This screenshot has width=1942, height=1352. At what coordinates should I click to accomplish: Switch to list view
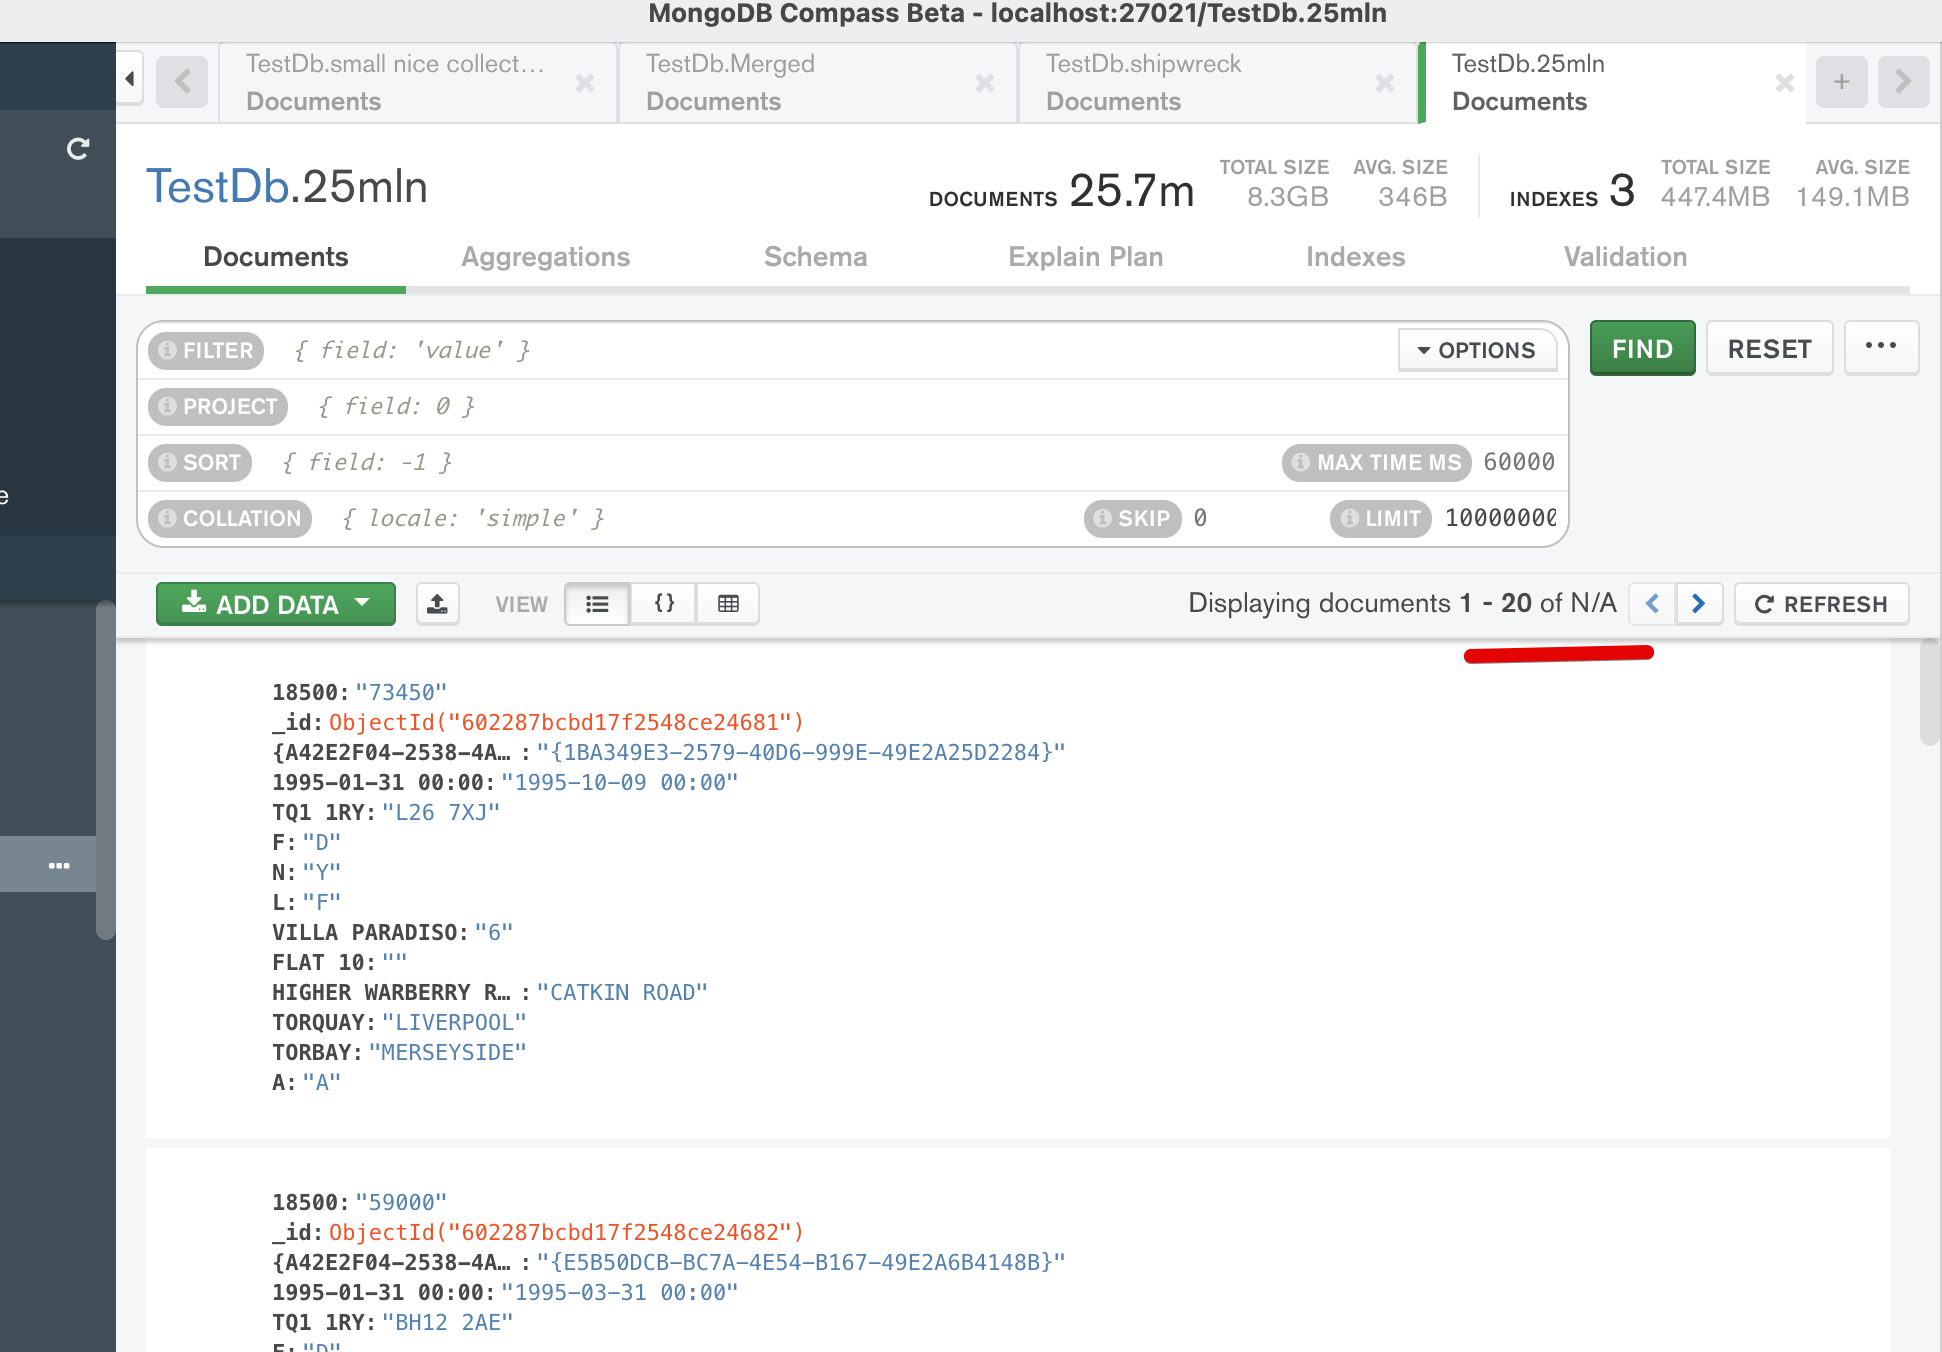(597, 604)
